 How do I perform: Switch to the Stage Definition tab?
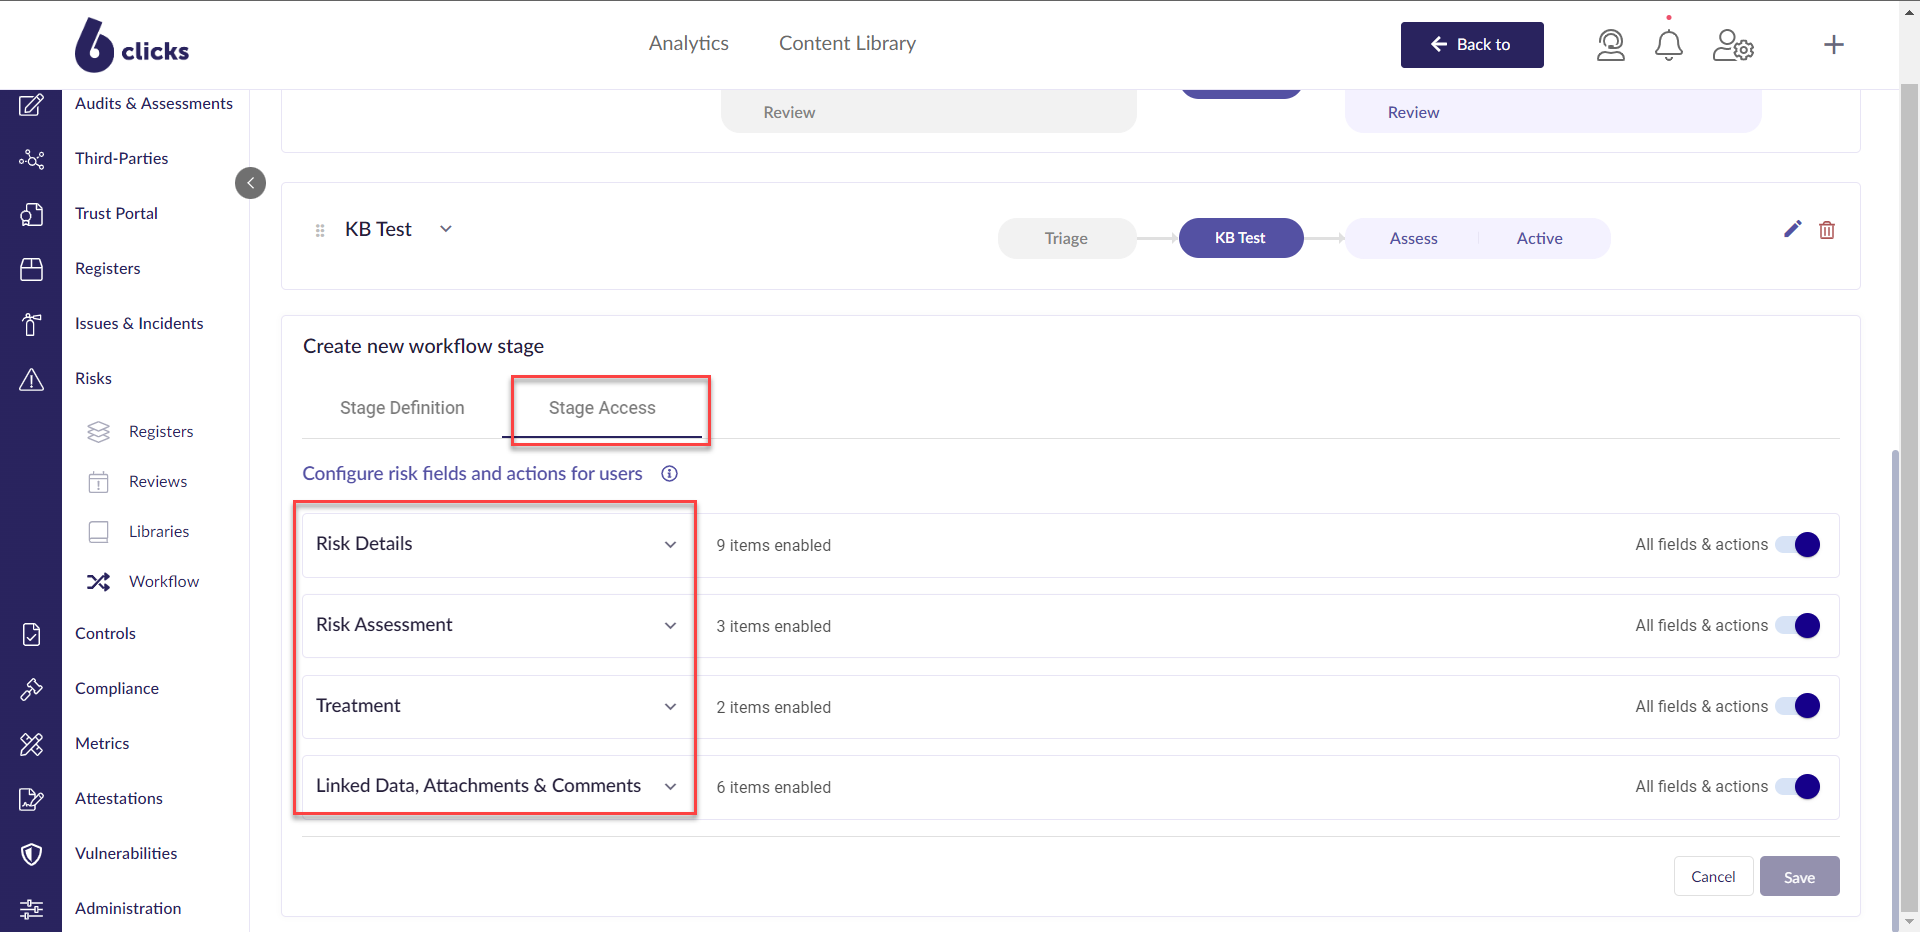coord(401,408)
